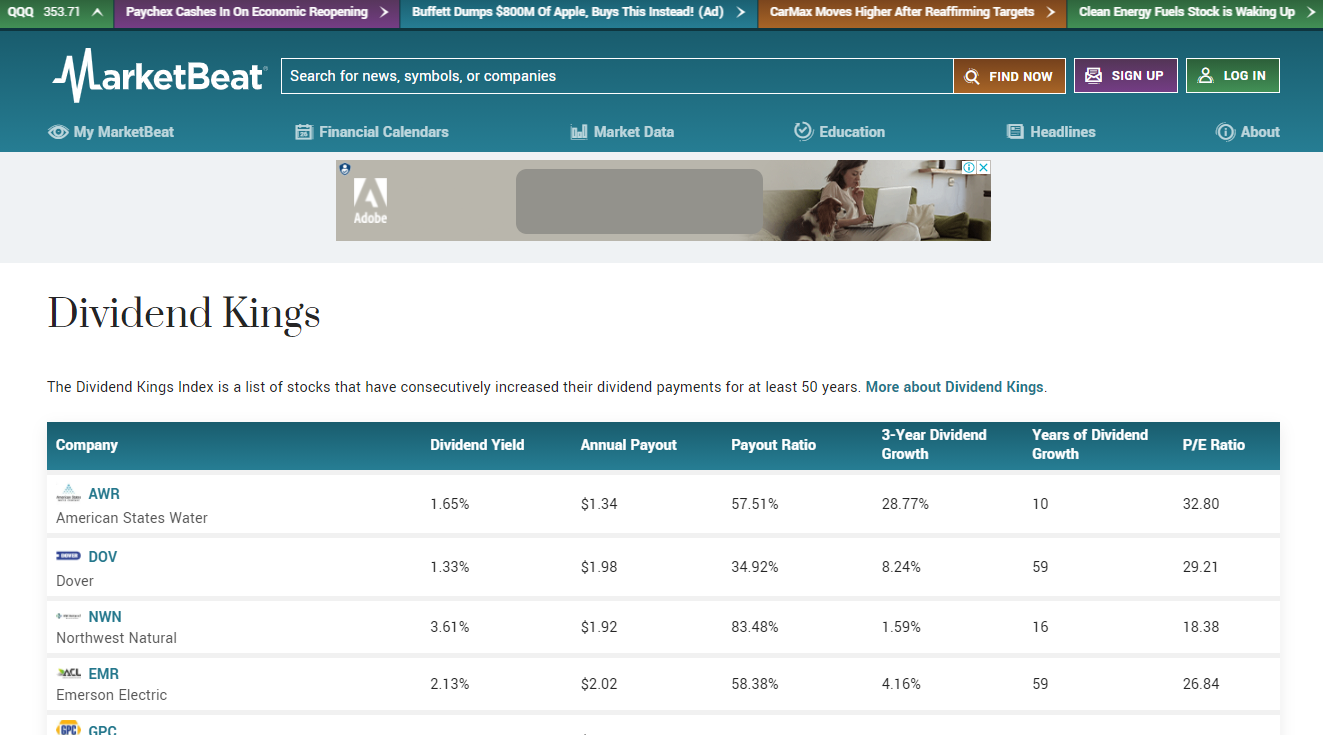Open the NWN ticker link
Screen dimensions: 1323x735
click(x=105, y=617)
